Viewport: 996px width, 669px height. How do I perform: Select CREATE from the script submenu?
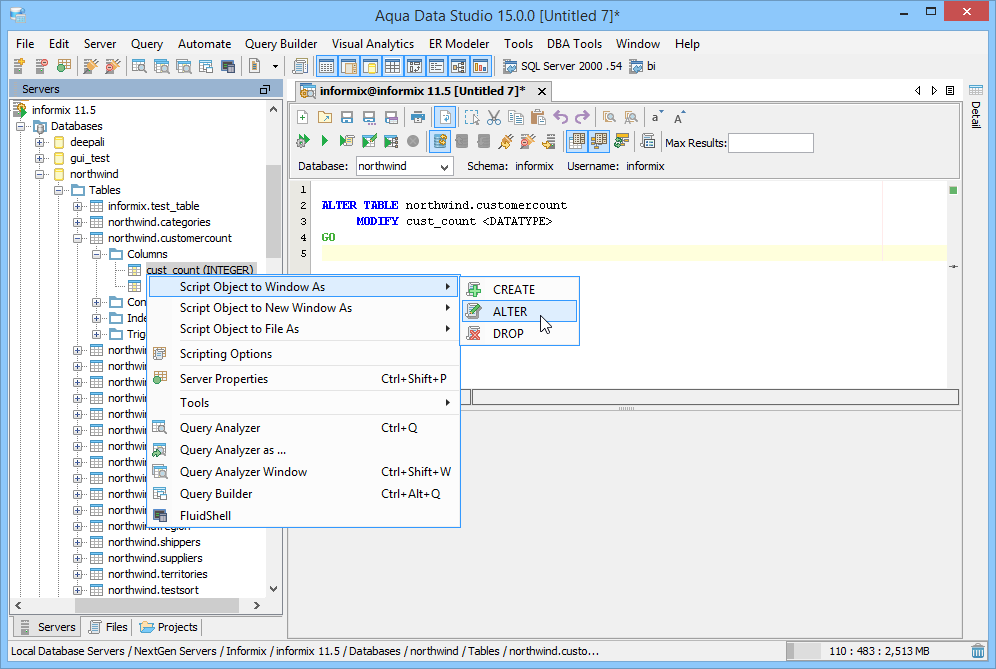(x=520, y=290)
